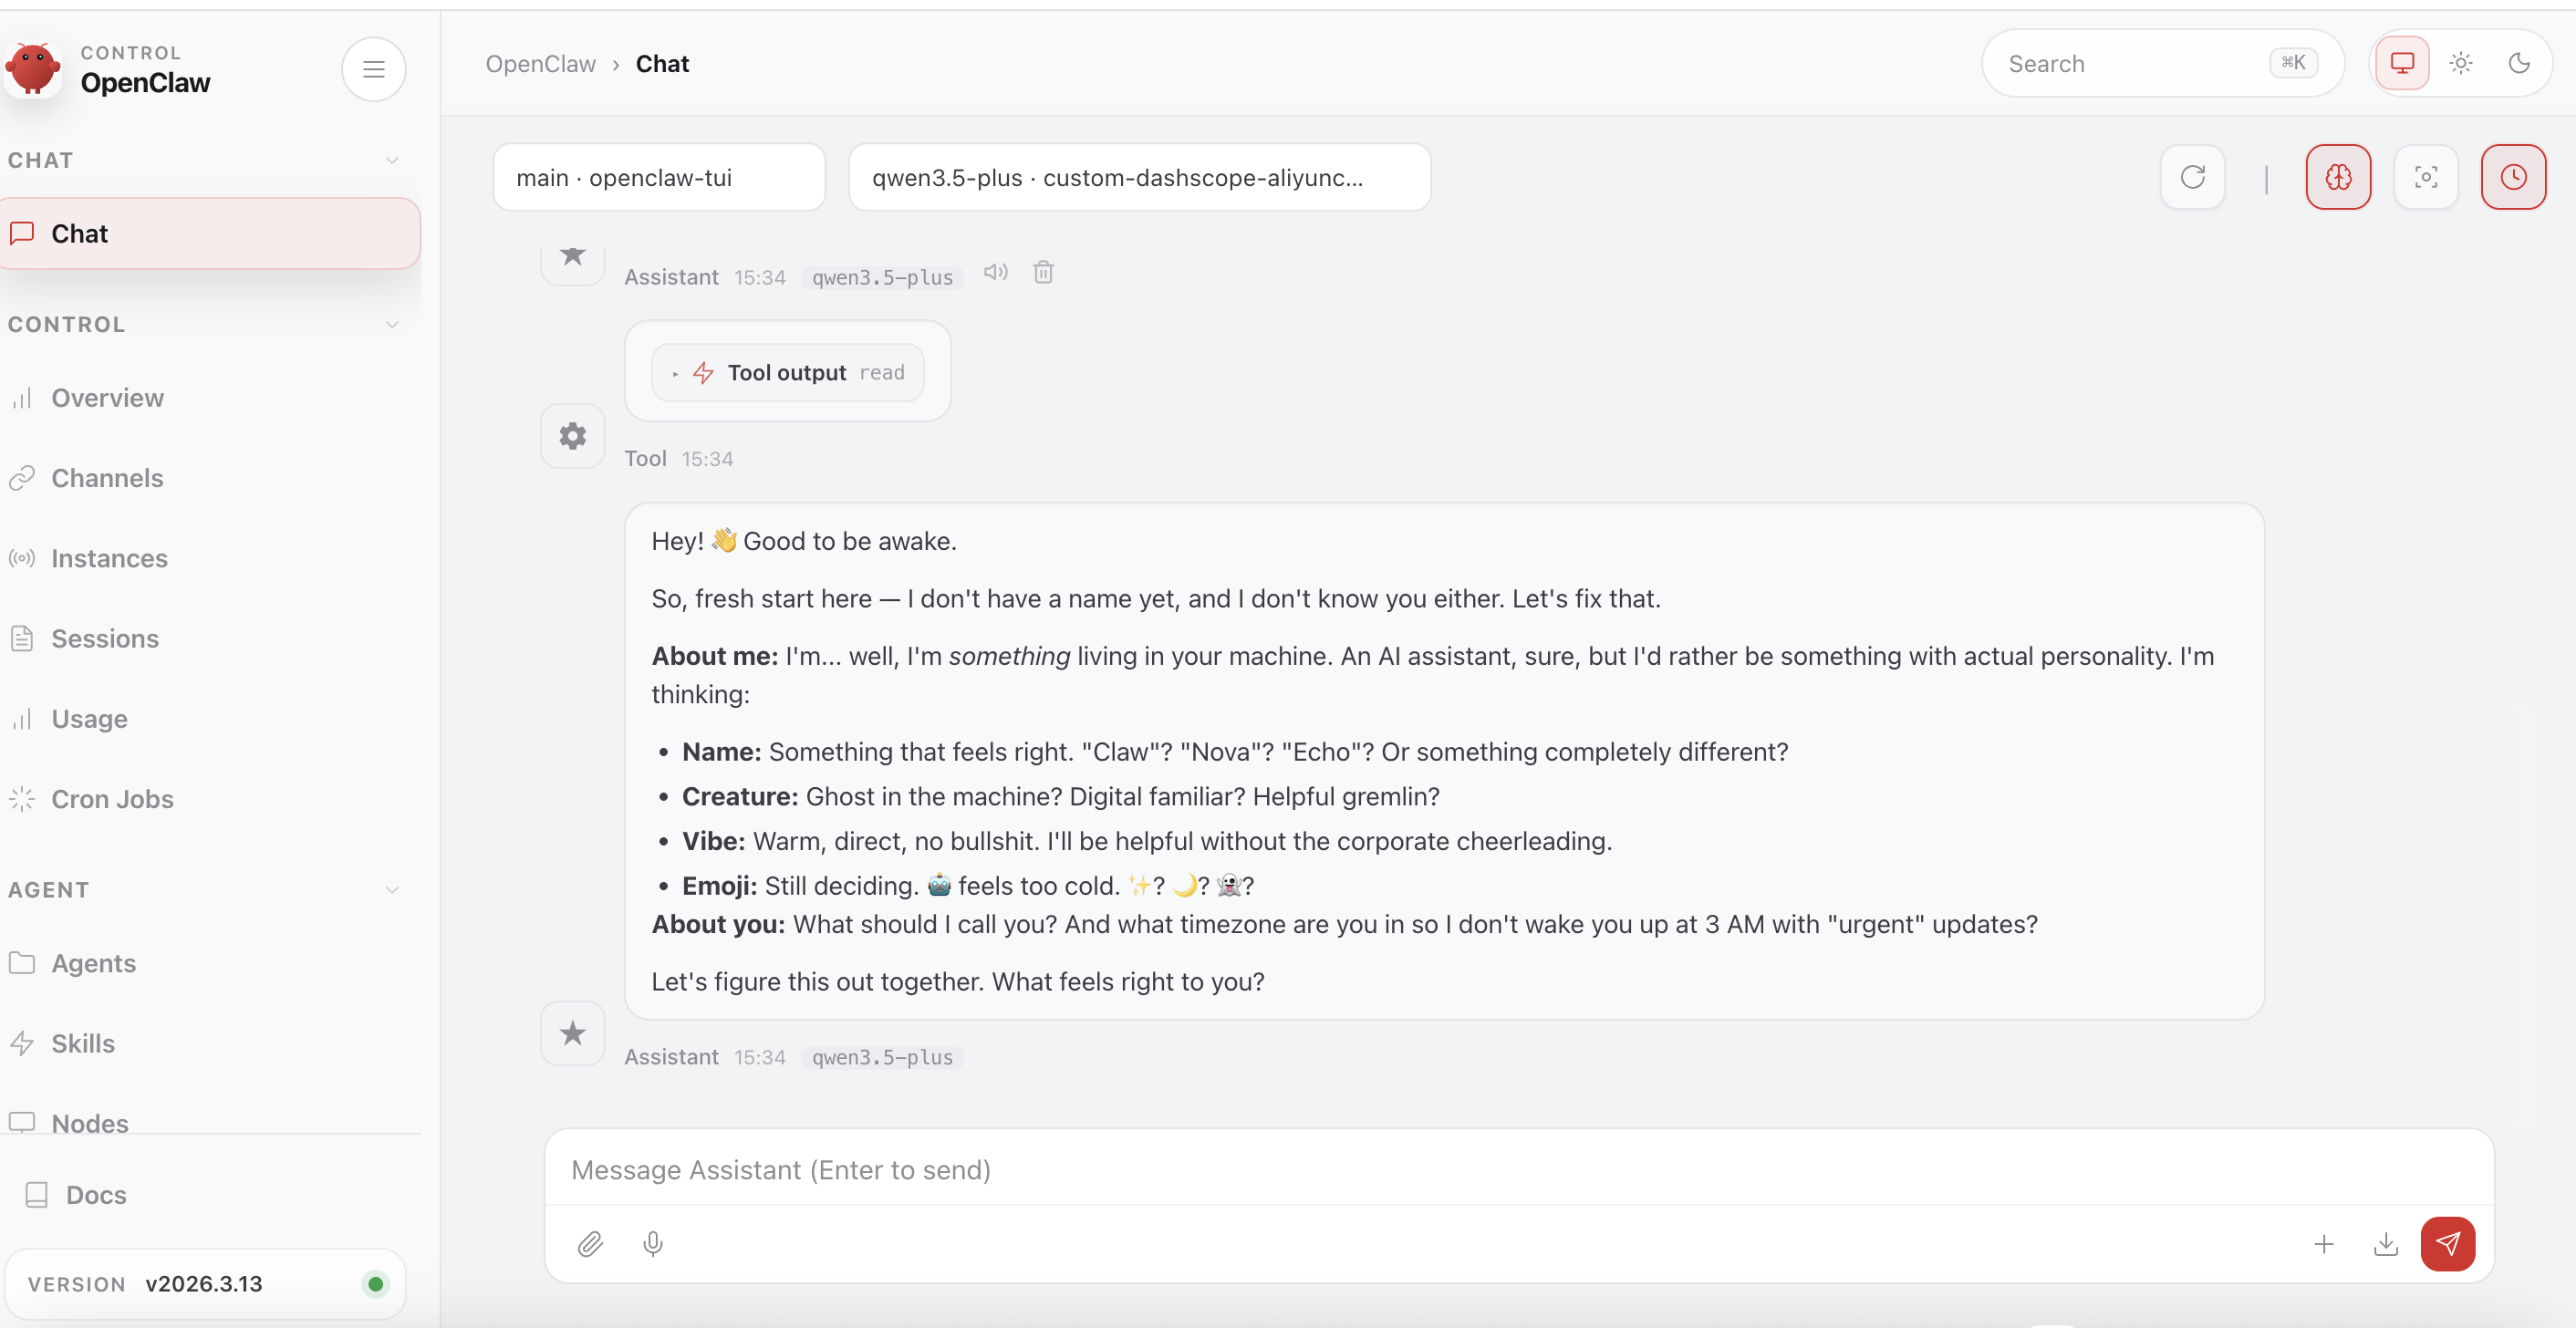Delete message with trash icon

point(1043,272)
